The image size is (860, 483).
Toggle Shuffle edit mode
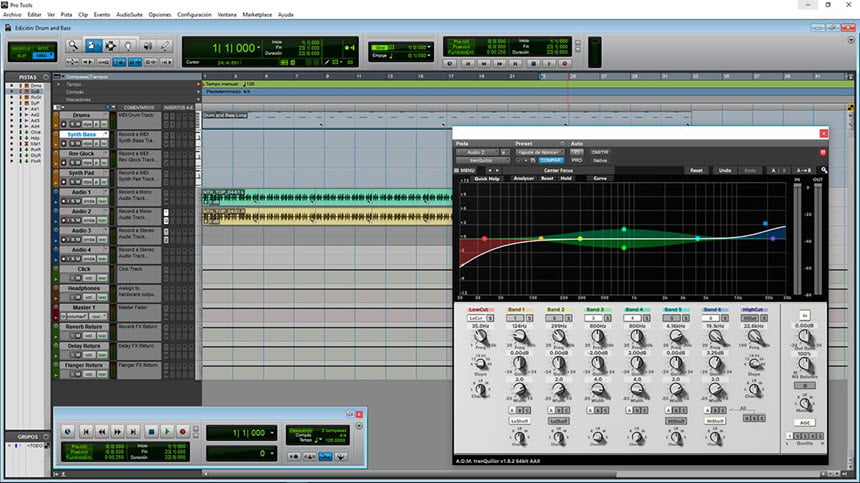(x=21, y=48)
